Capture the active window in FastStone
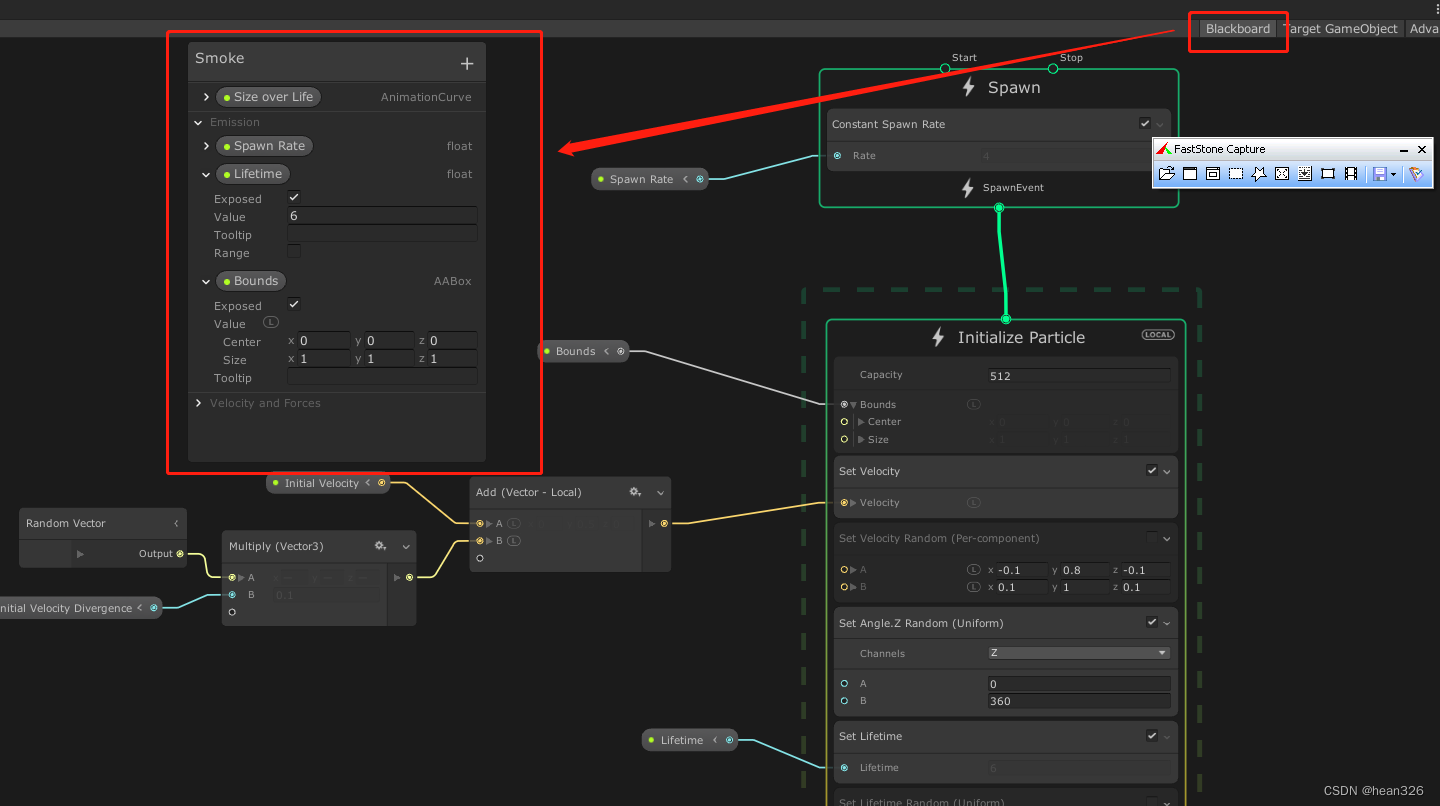The image size is (1440, 806). click(1189, 174)
